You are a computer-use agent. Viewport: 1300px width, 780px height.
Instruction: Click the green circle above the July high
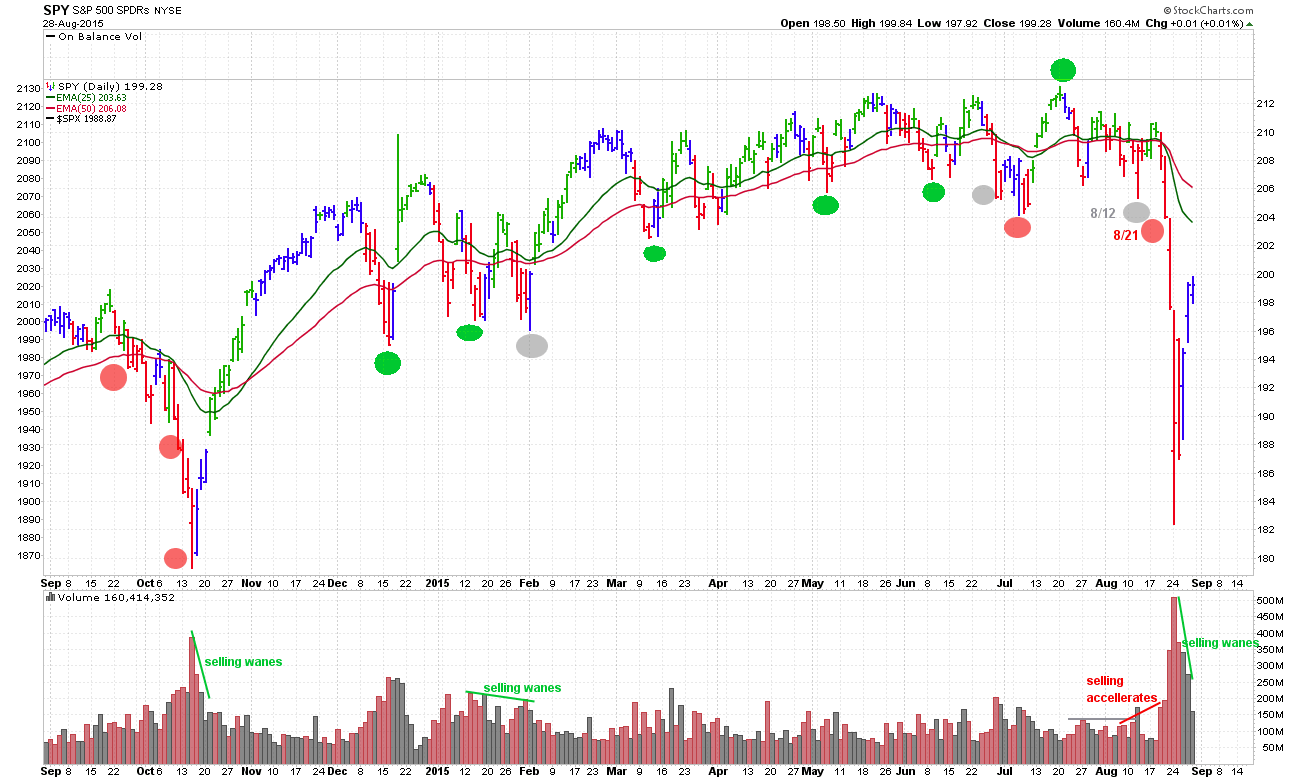coord(1063,69)
